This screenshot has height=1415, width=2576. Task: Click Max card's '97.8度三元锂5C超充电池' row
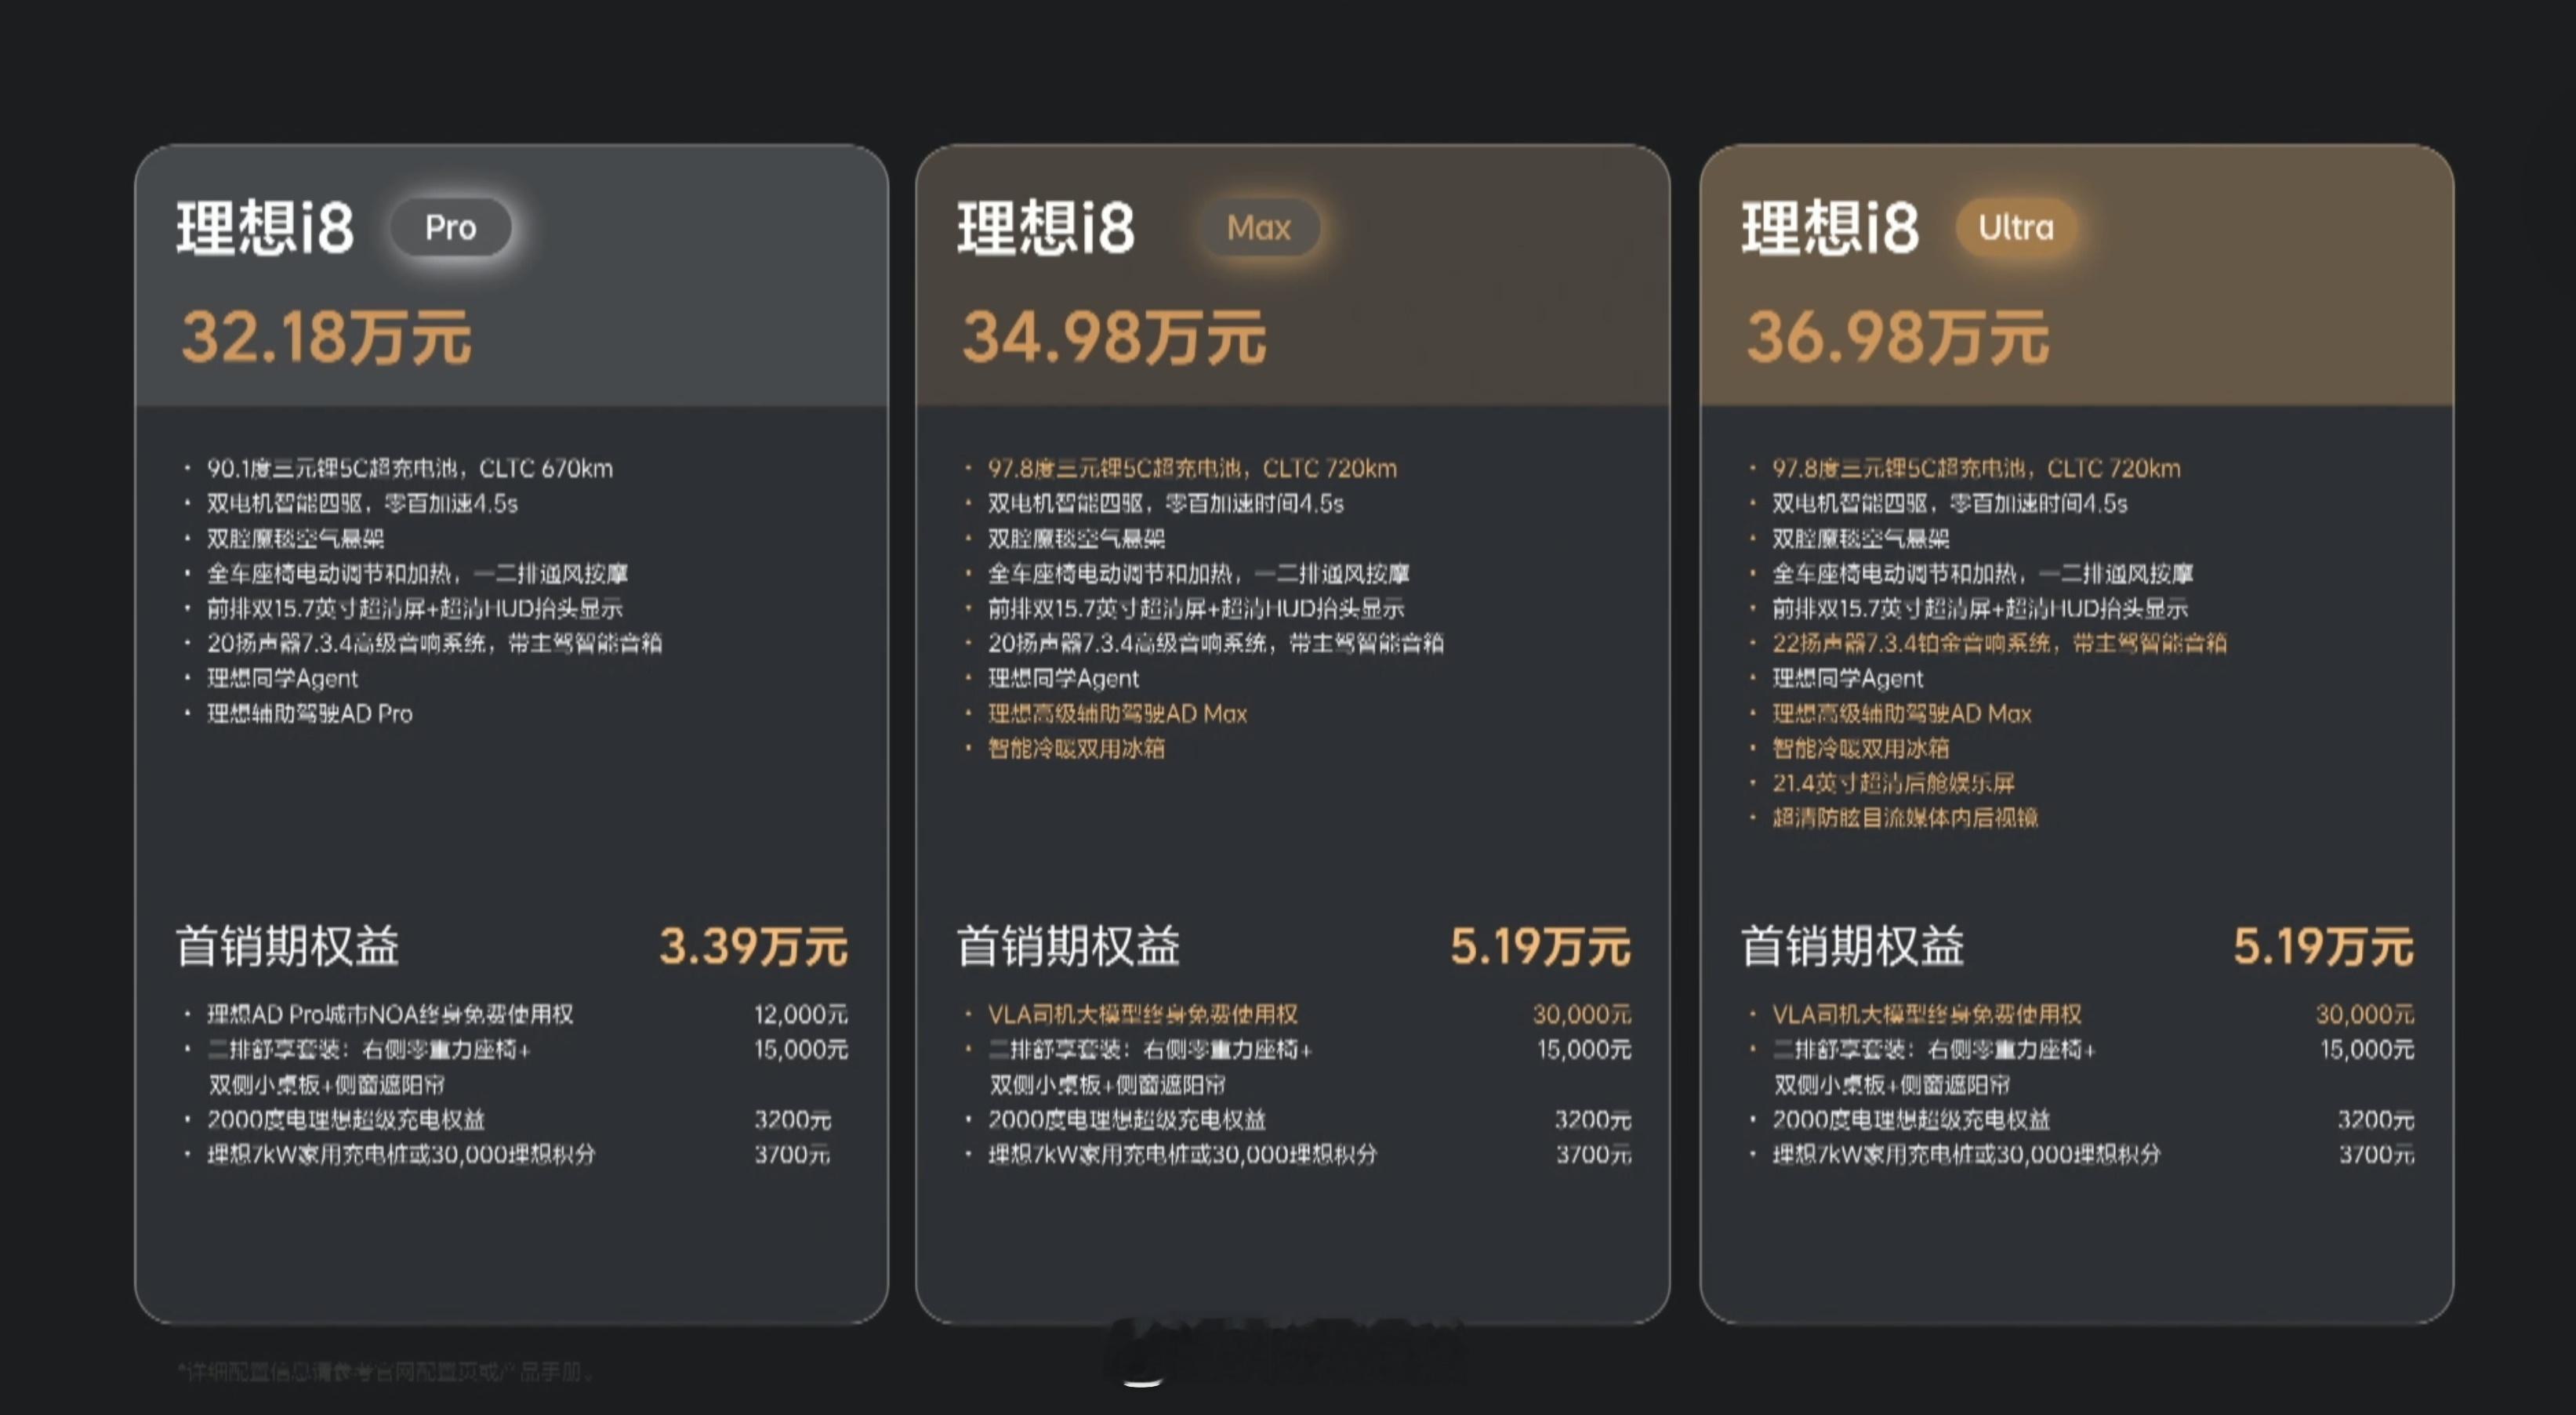tap(1192, 468)
